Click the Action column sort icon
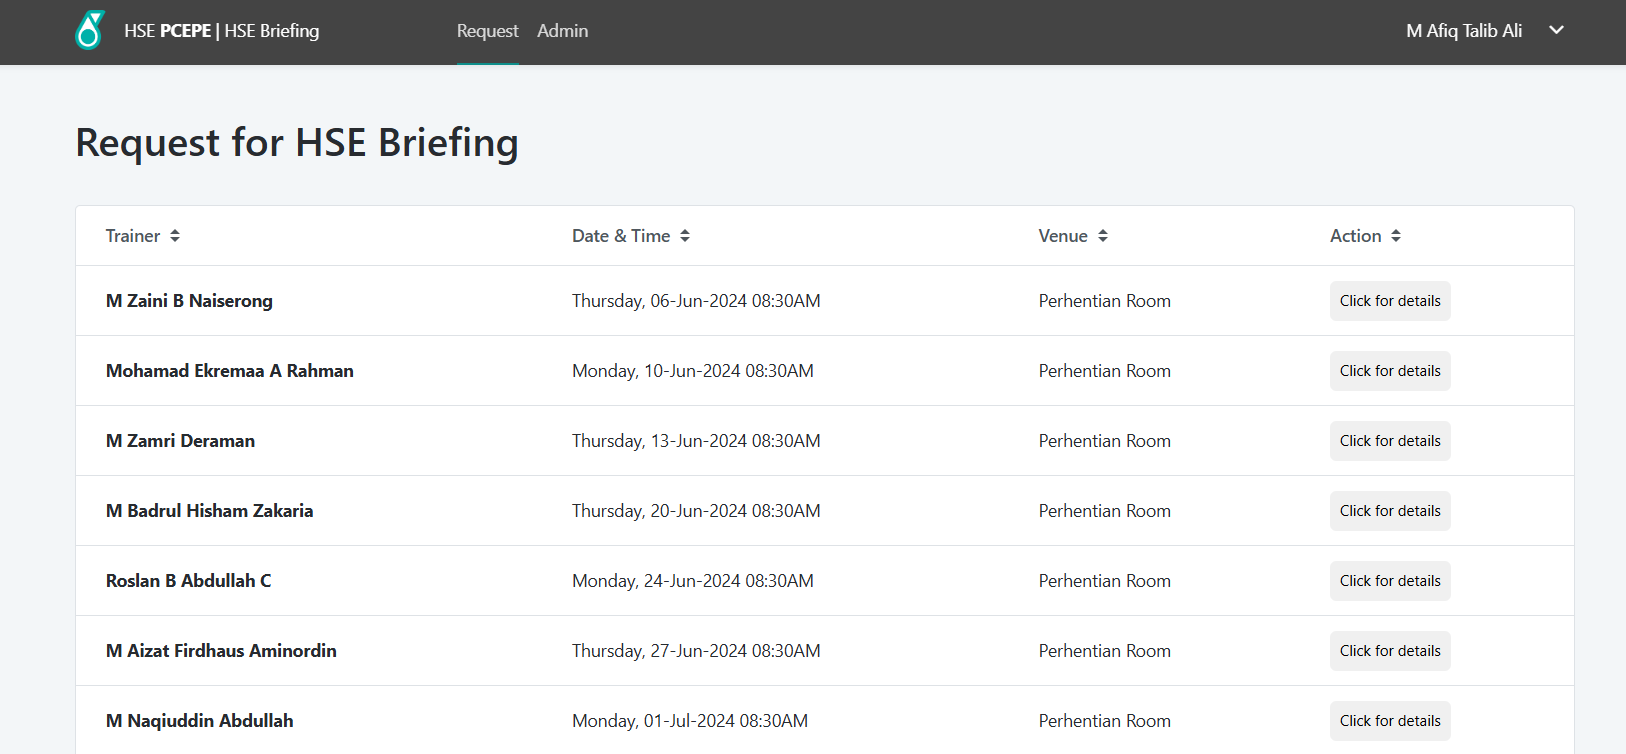The image size is (1626, 754). [x=1396, y=236]
